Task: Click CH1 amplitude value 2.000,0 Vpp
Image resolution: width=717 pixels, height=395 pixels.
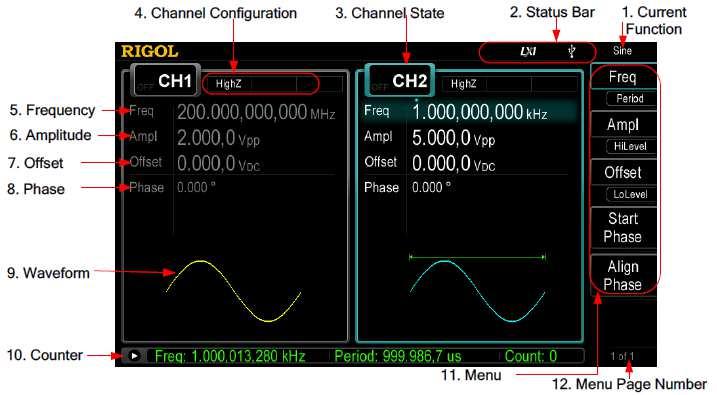Action: pos(219,138)
